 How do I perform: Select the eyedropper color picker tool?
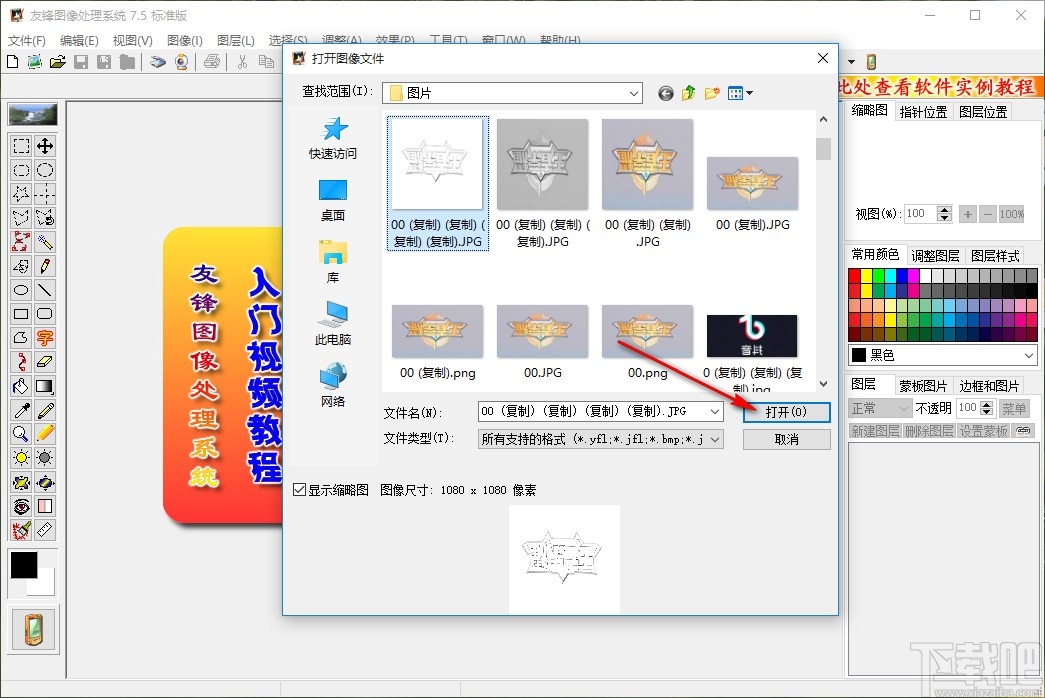coord(21,410)
